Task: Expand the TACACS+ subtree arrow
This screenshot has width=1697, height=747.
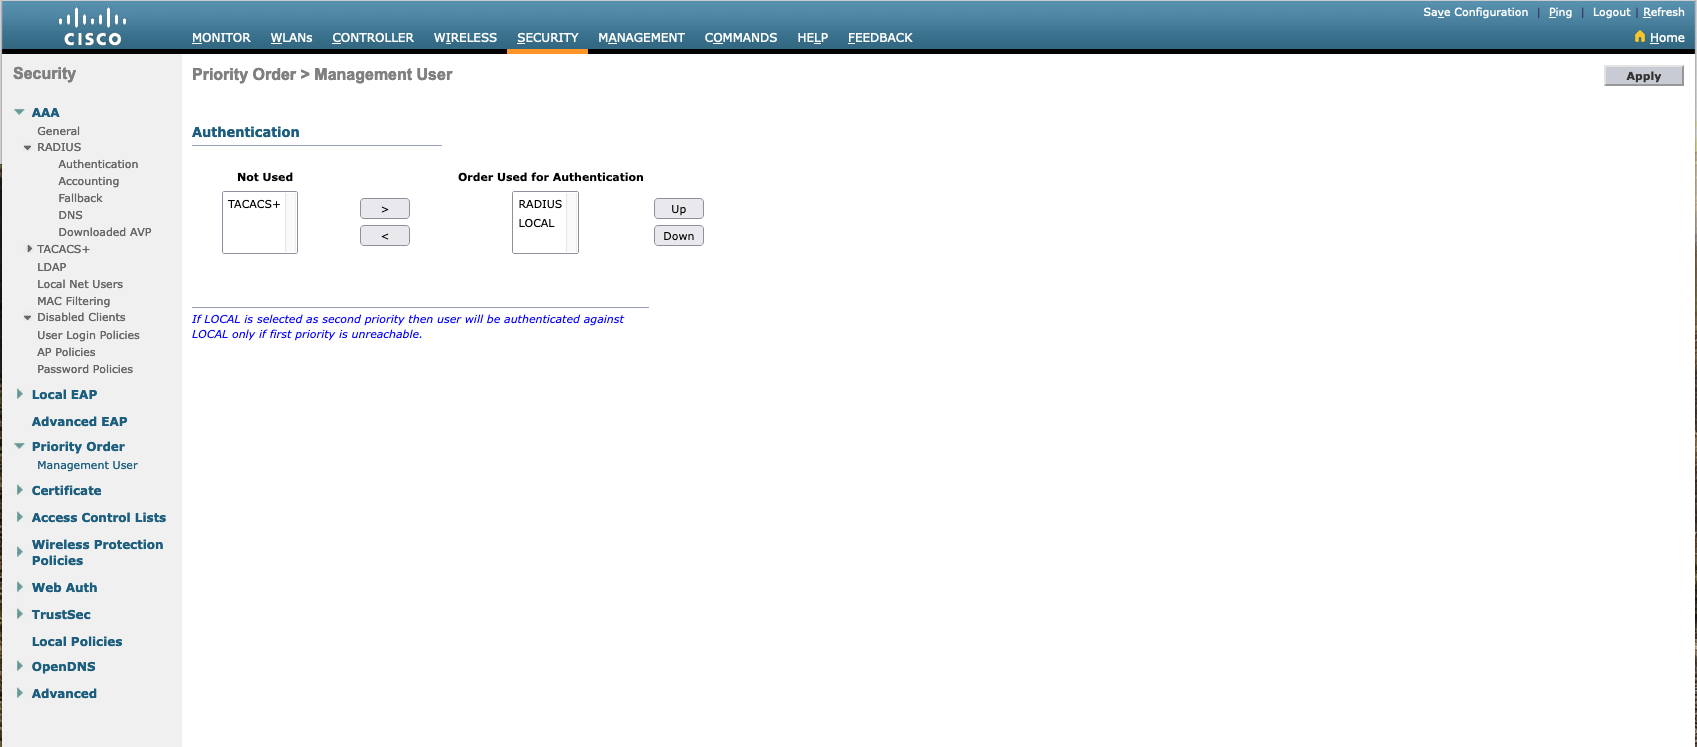Action: (29, 249)
